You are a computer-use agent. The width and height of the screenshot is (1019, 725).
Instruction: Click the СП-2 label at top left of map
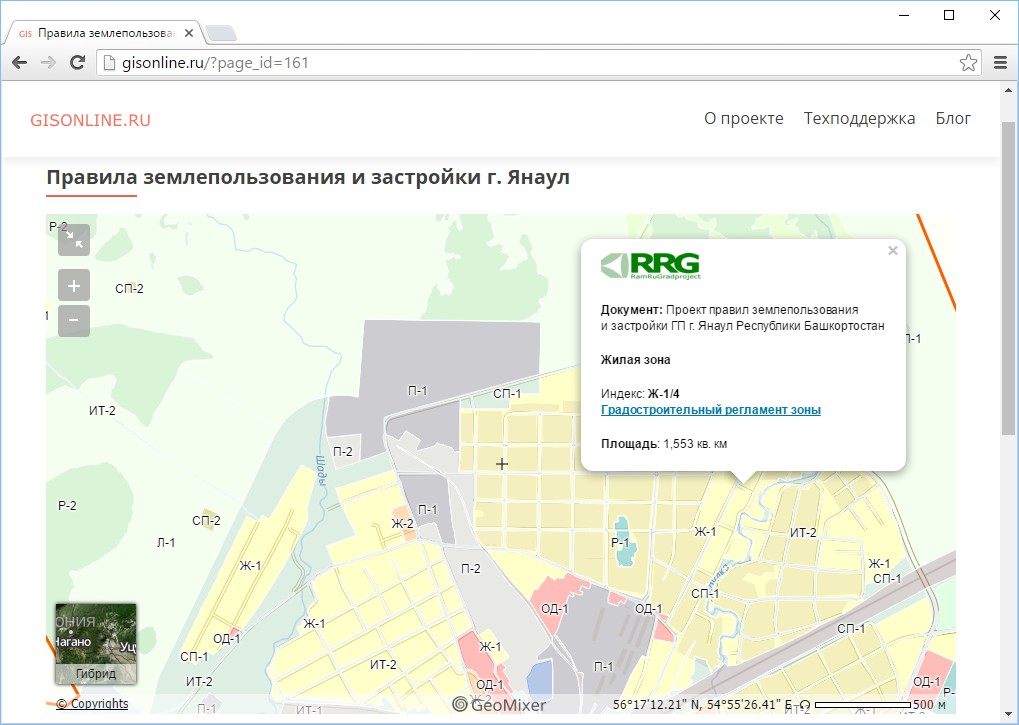129,288
